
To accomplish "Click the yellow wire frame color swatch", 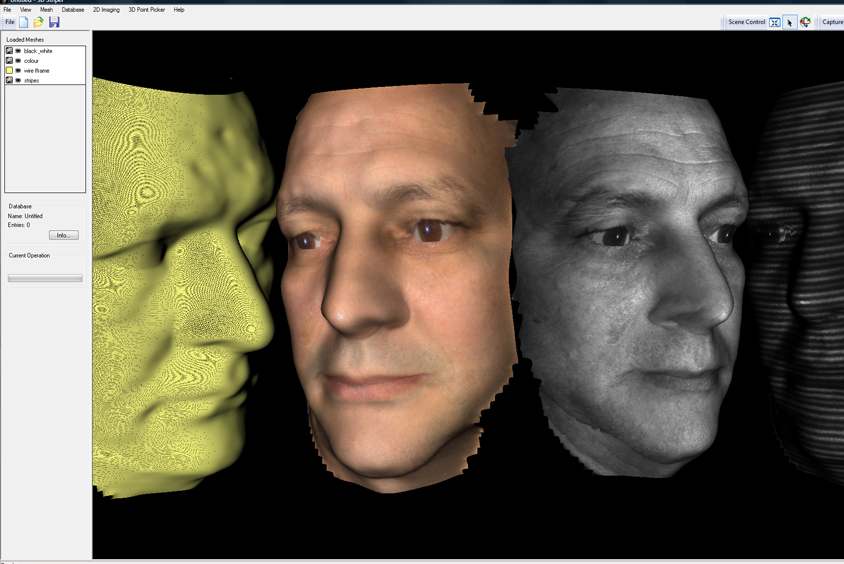I will point(10,71).
